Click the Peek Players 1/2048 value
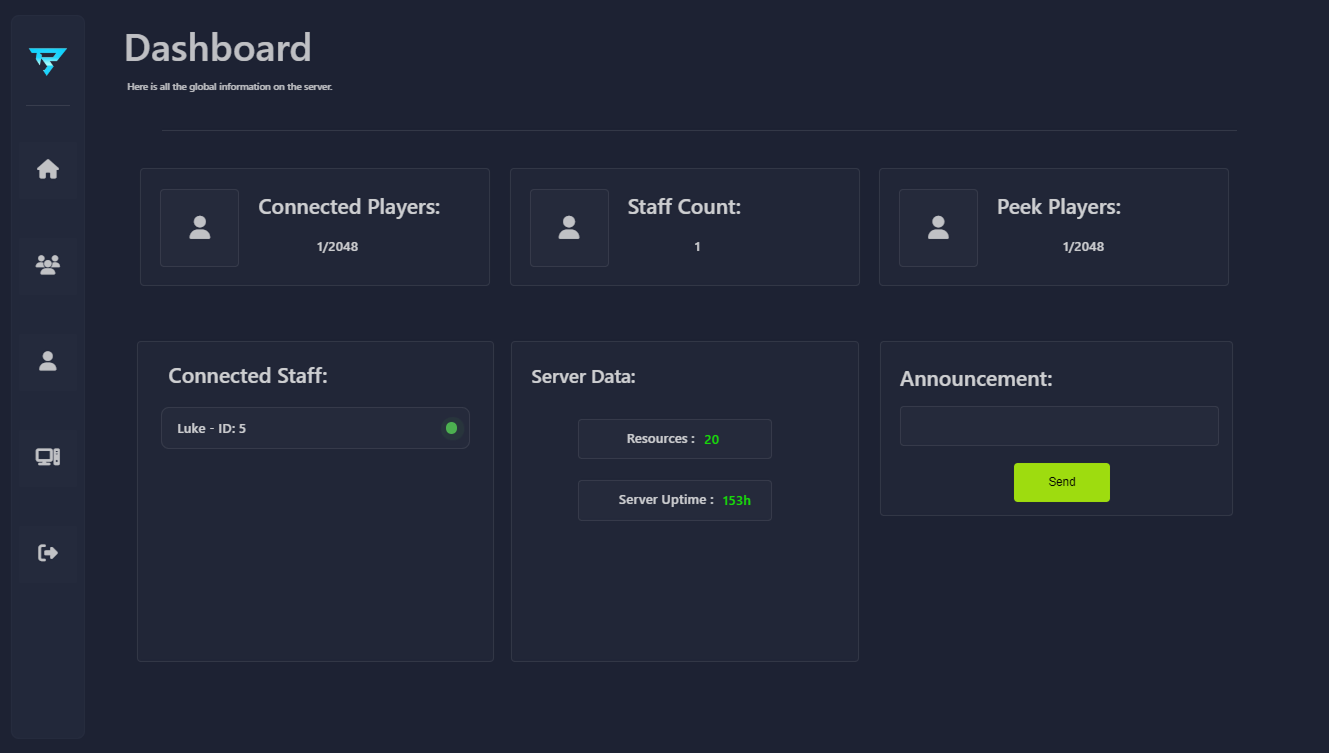 (x=1083, y=247)
